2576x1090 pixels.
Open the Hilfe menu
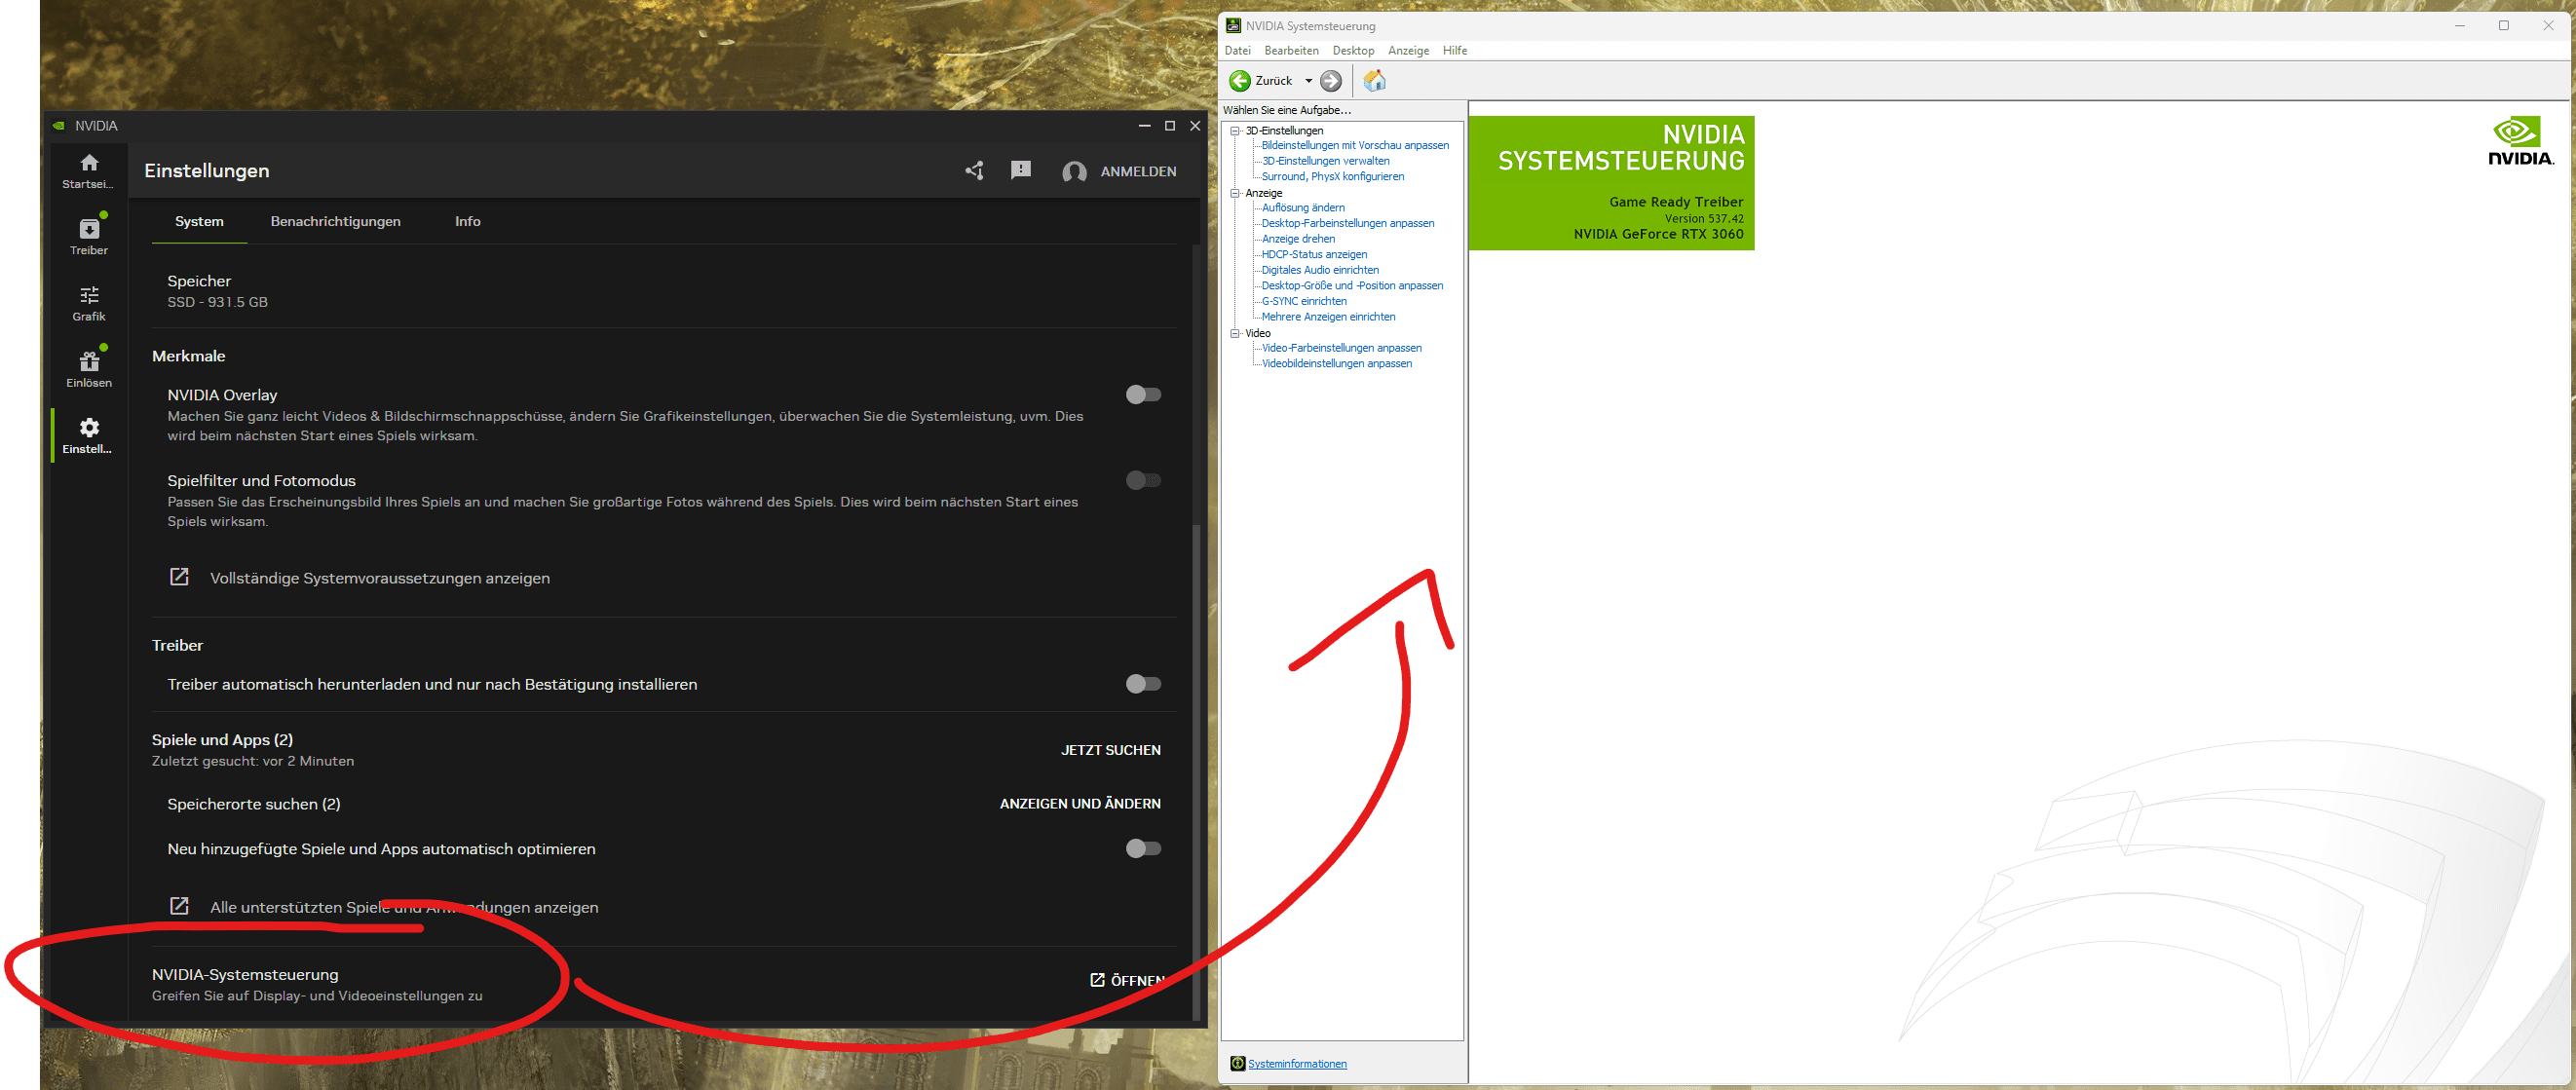point(1455,51)
